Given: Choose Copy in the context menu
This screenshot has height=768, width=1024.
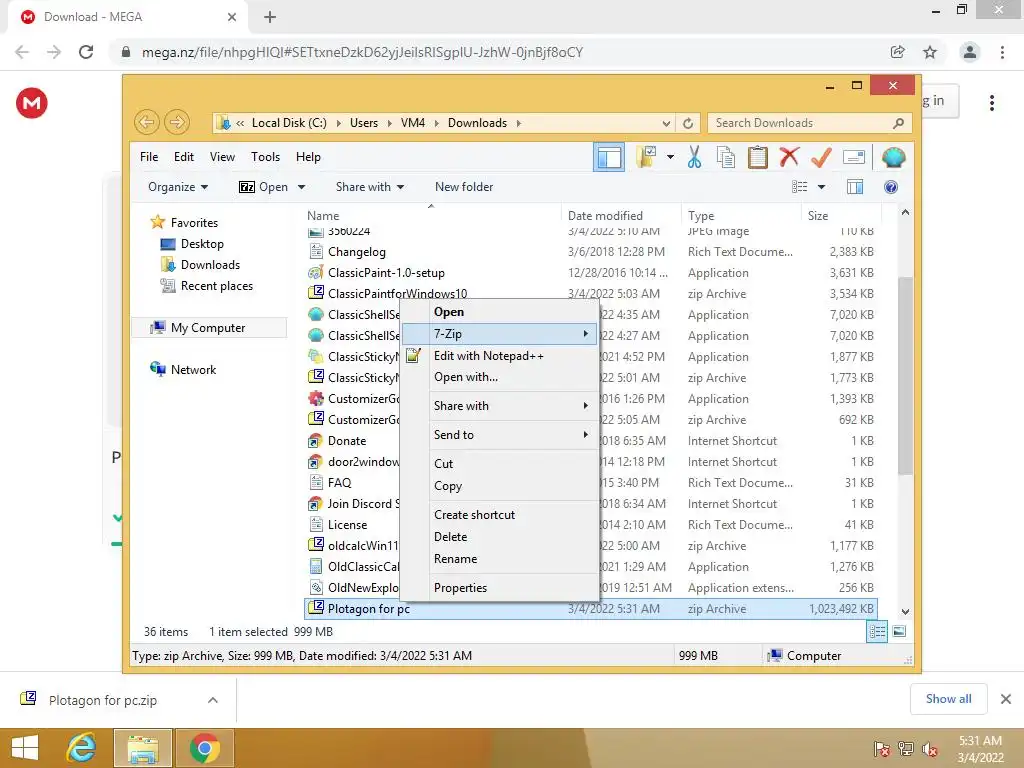Looking at the screenshot, I should tap(500, 486).
